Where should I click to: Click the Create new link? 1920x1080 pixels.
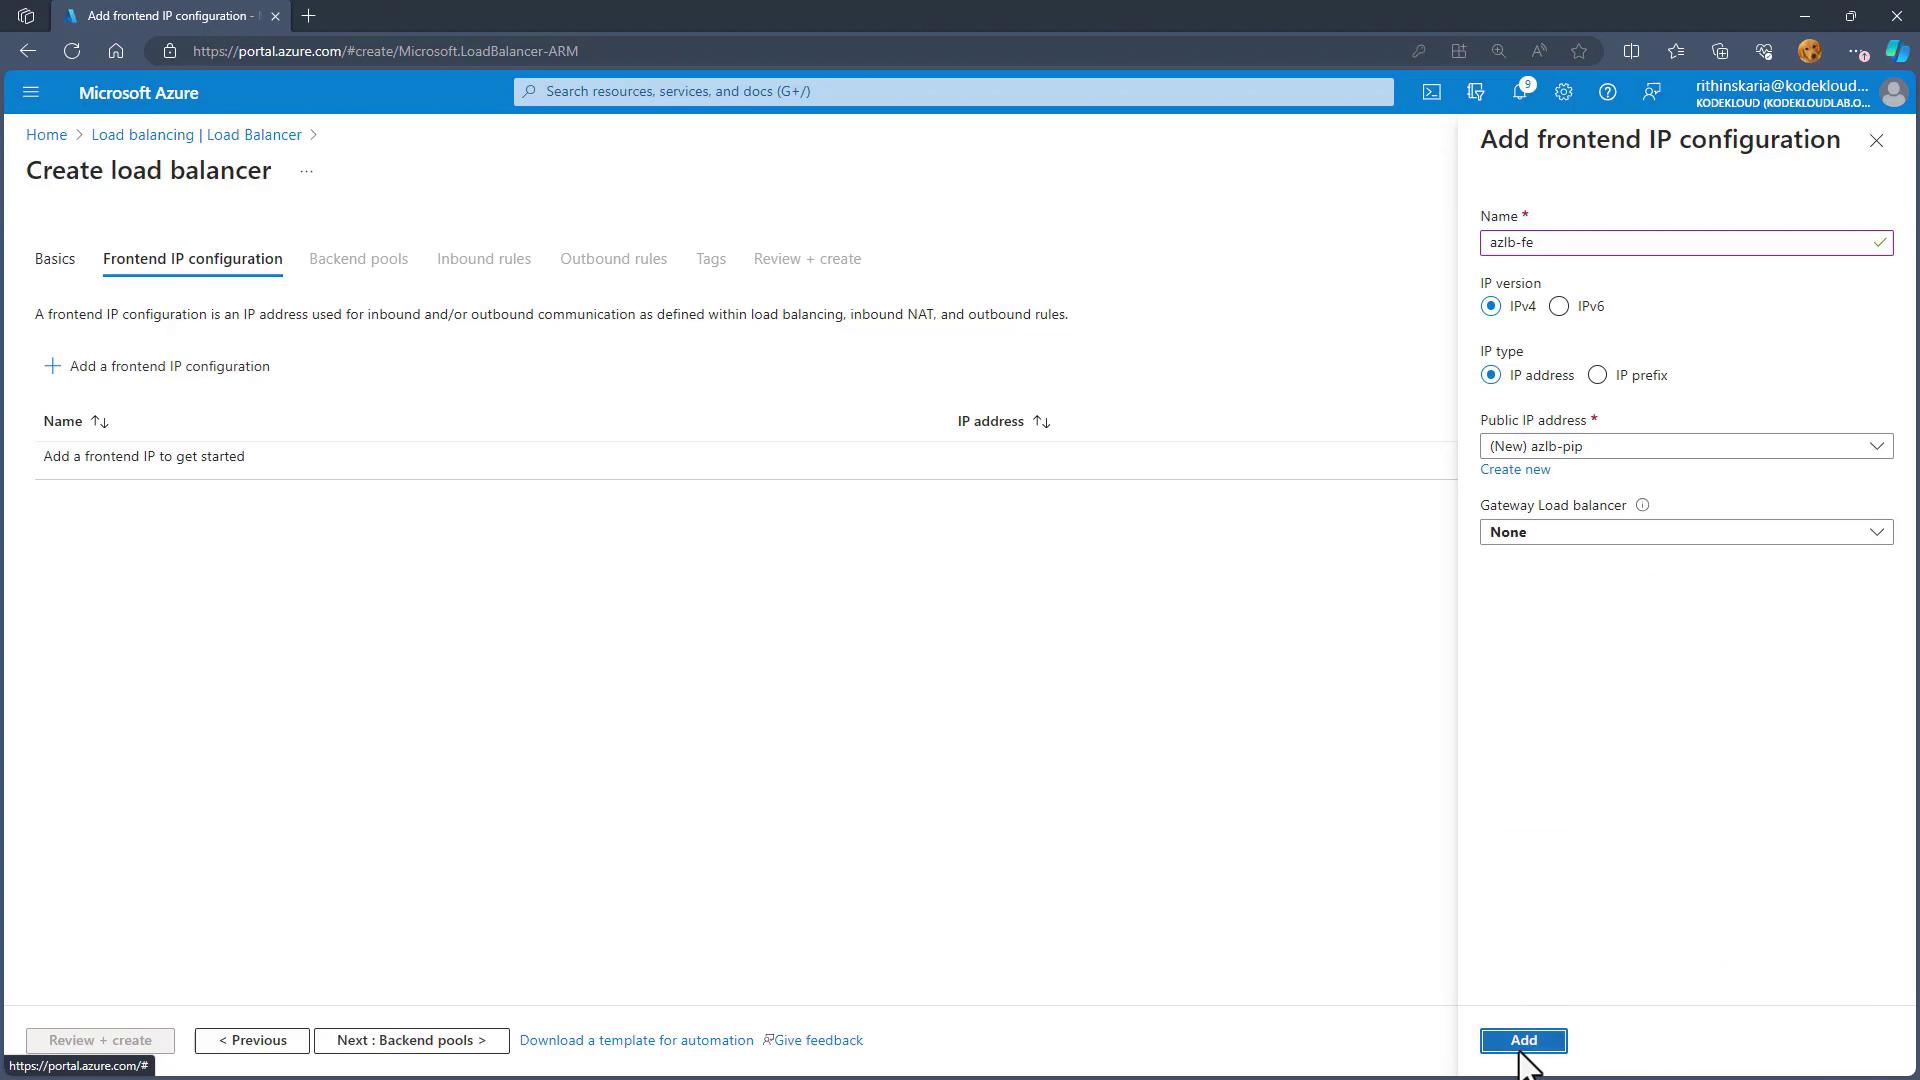point(1515,469)
